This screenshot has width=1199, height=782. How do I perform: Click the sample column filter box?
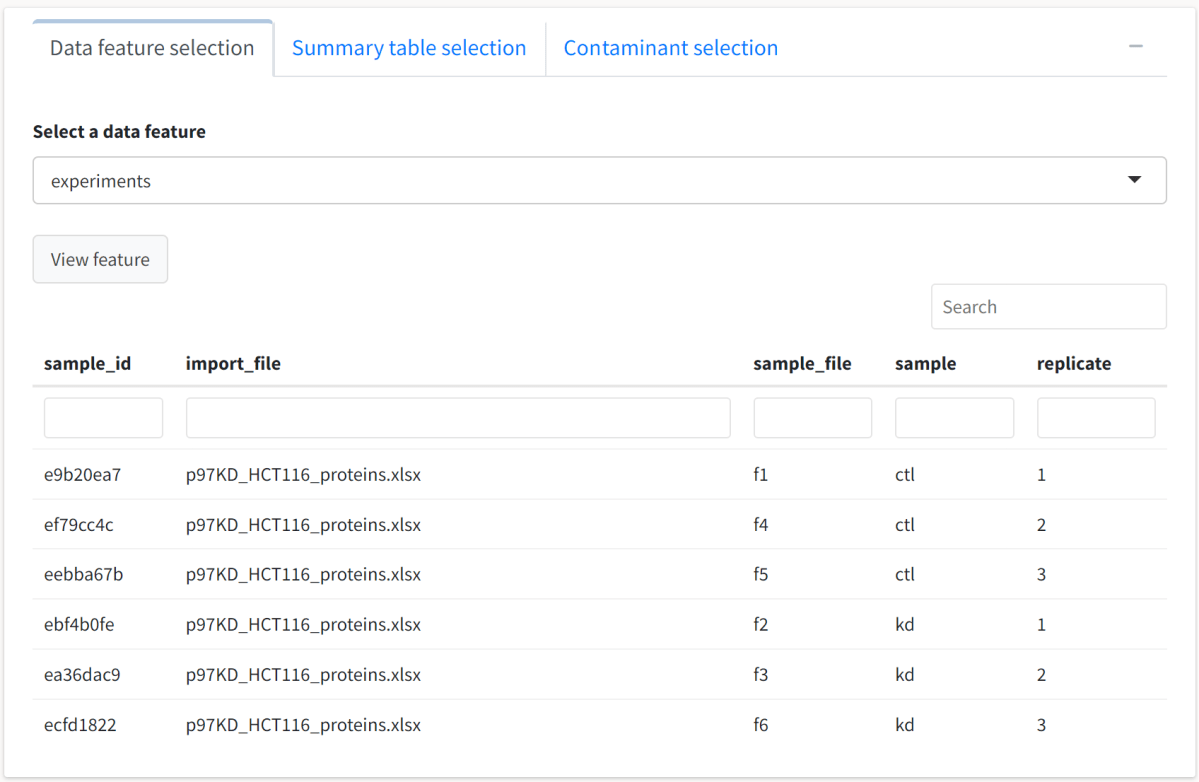coord(954,418)
